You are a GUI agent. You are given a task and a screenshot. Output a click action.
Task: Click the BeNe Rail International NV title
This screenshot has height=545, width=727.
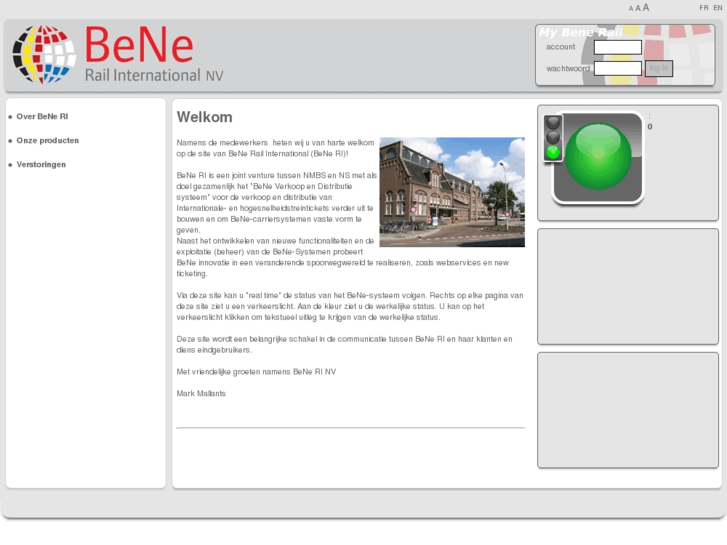[154, 54]
